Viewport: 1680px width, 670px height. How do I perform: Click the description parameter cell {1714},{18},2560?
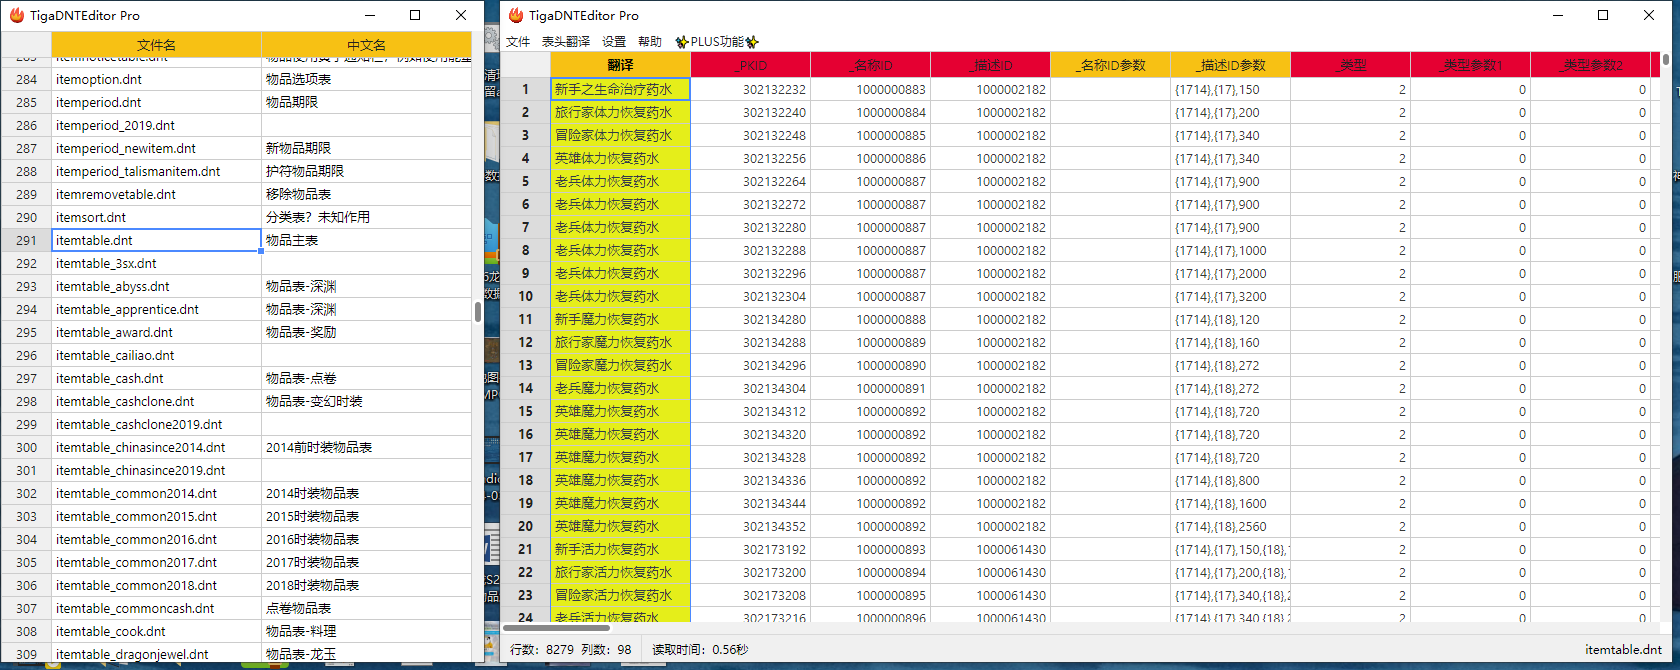pos(1230,526)
